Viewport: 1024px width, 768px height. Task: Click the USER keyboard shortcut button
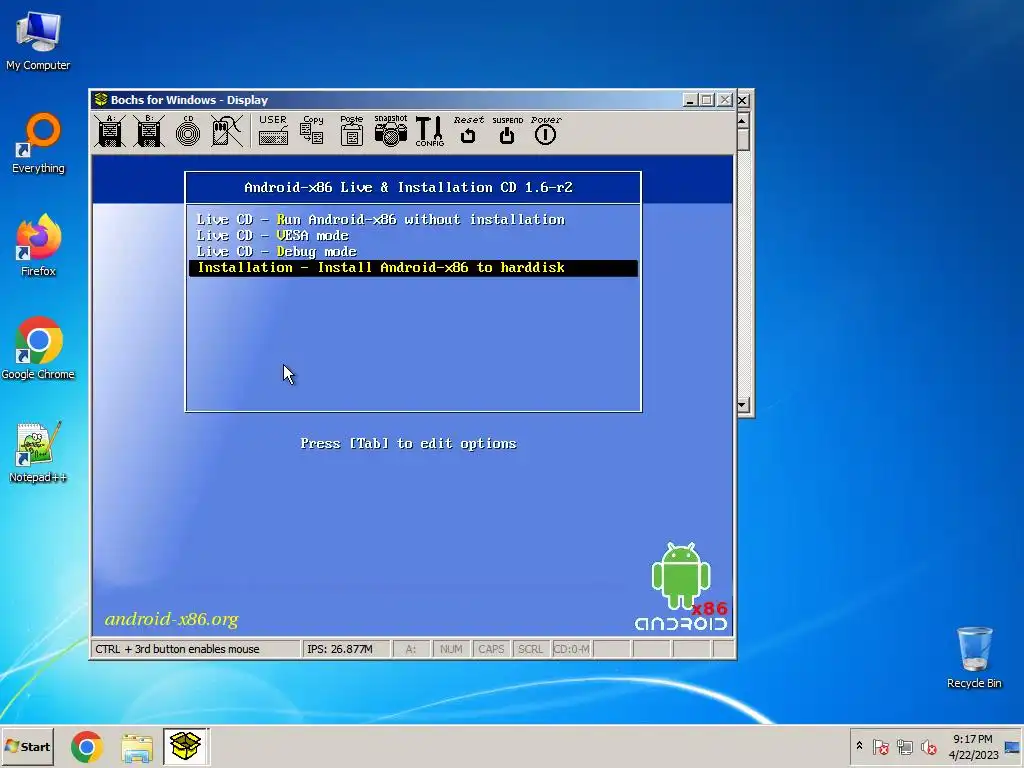(273, 131)
